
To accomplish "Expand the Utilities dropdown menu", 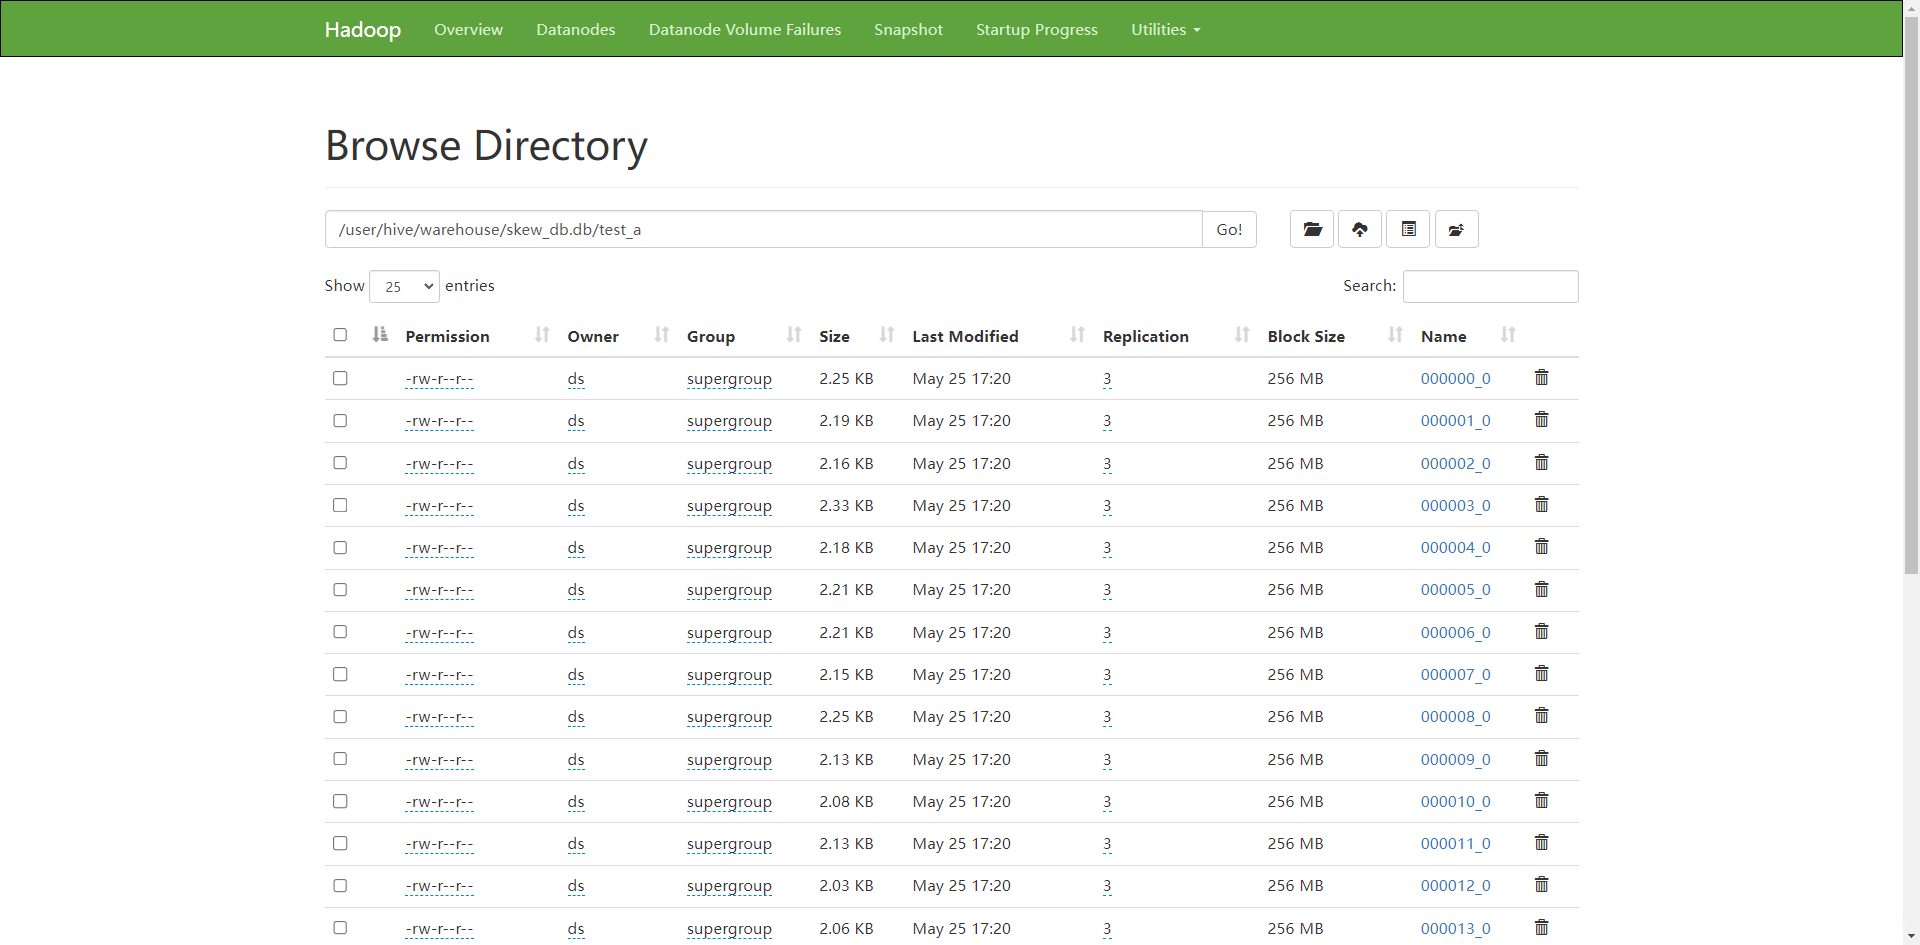I will 1165,30.
